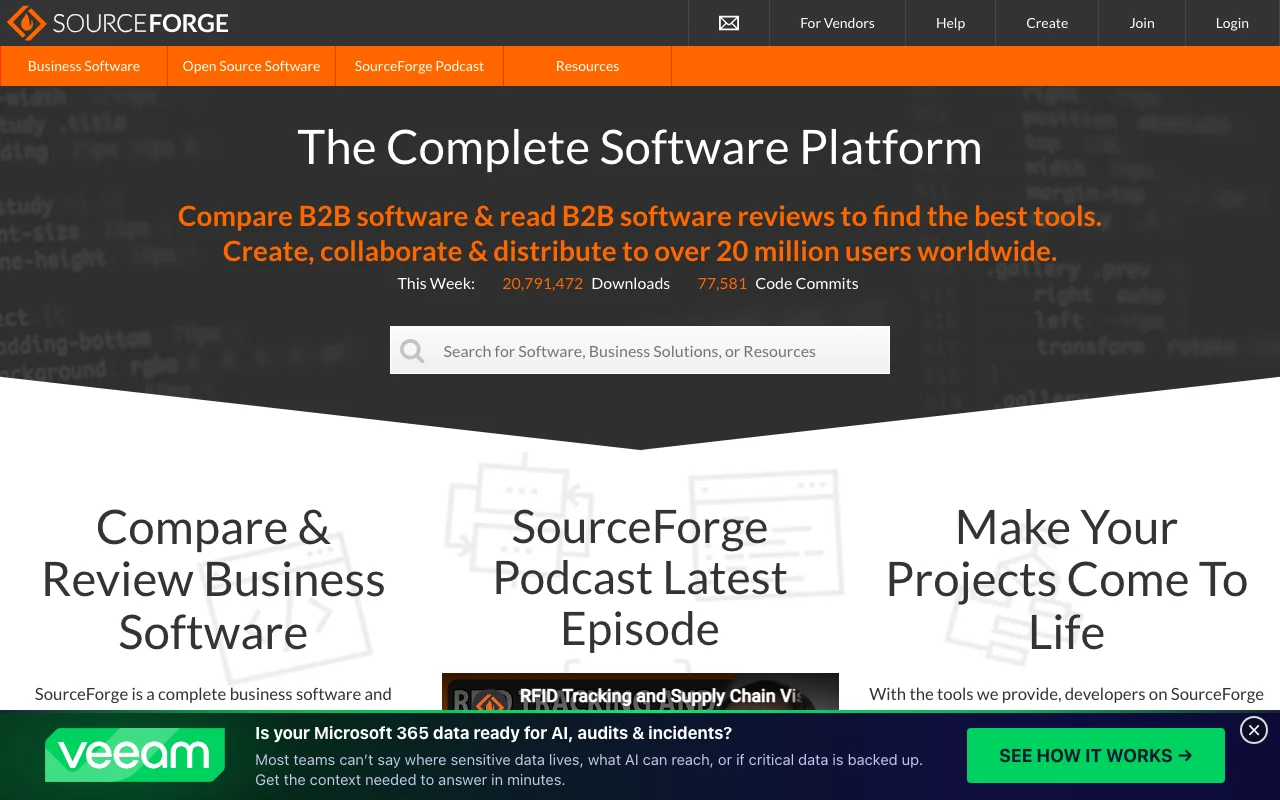
Task: Open the Business Software tab
Action: pyautogui.click(x=84, y=66)
